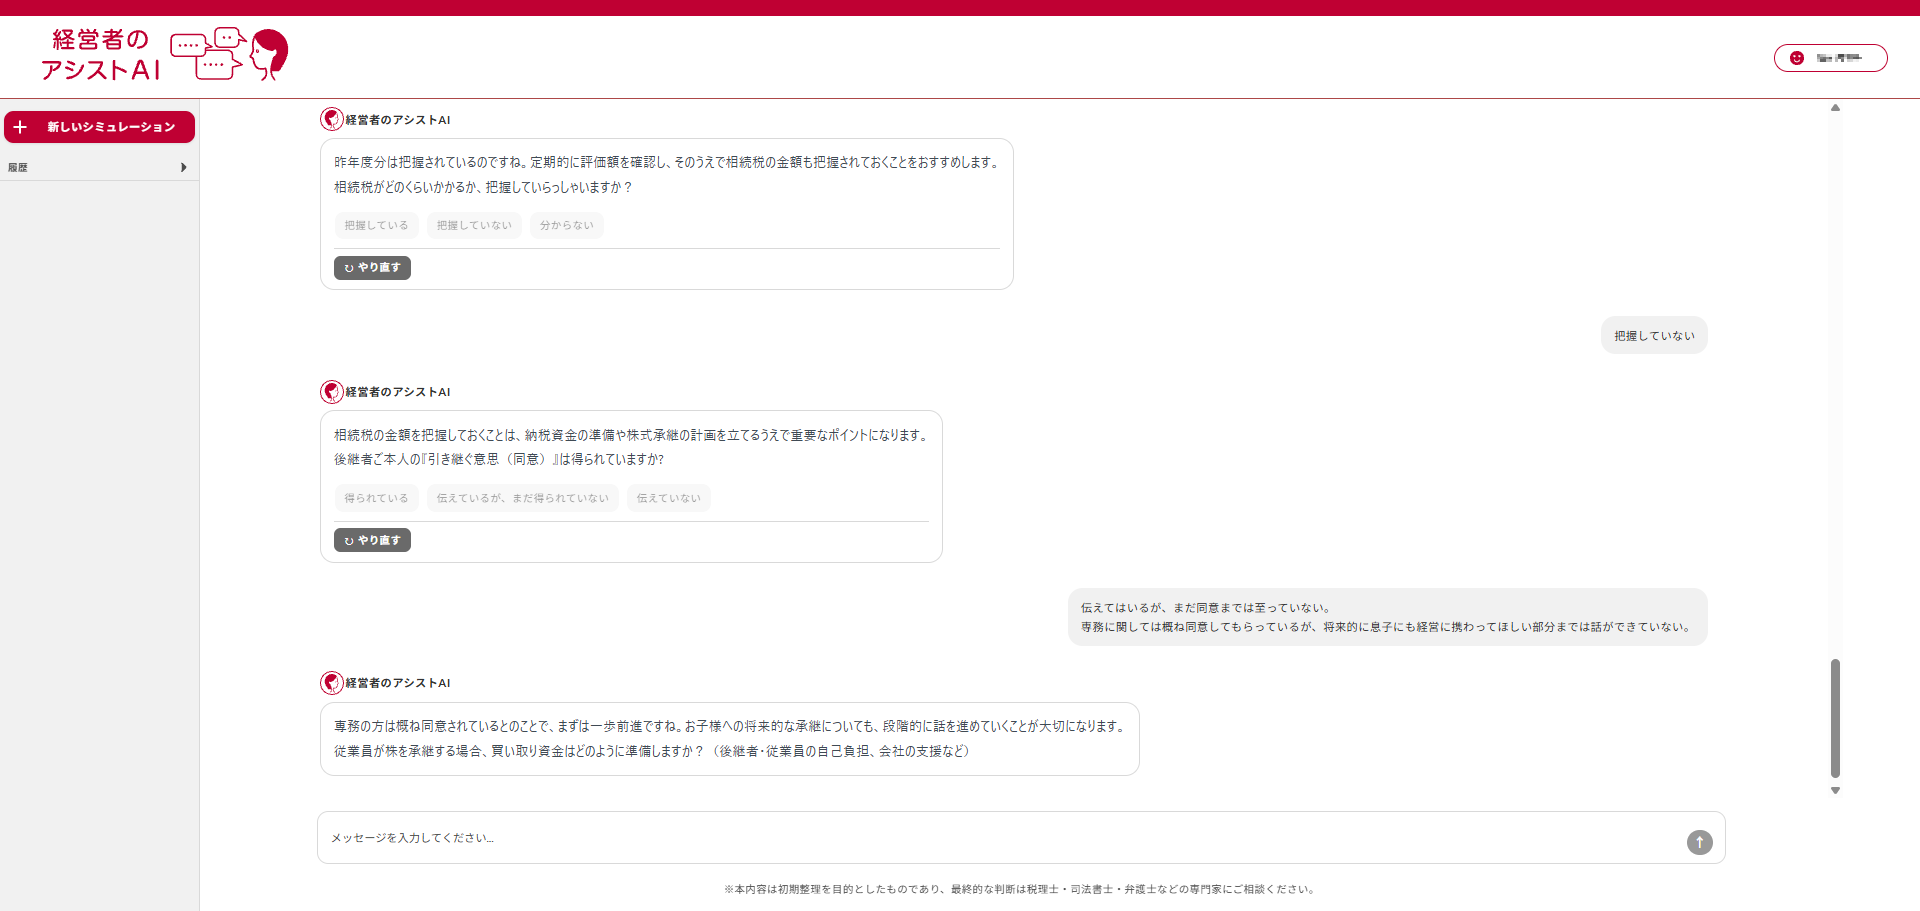Click the 履歴 label in sidebar
This screenshot has height=911, width=1920.
point(18,168)
